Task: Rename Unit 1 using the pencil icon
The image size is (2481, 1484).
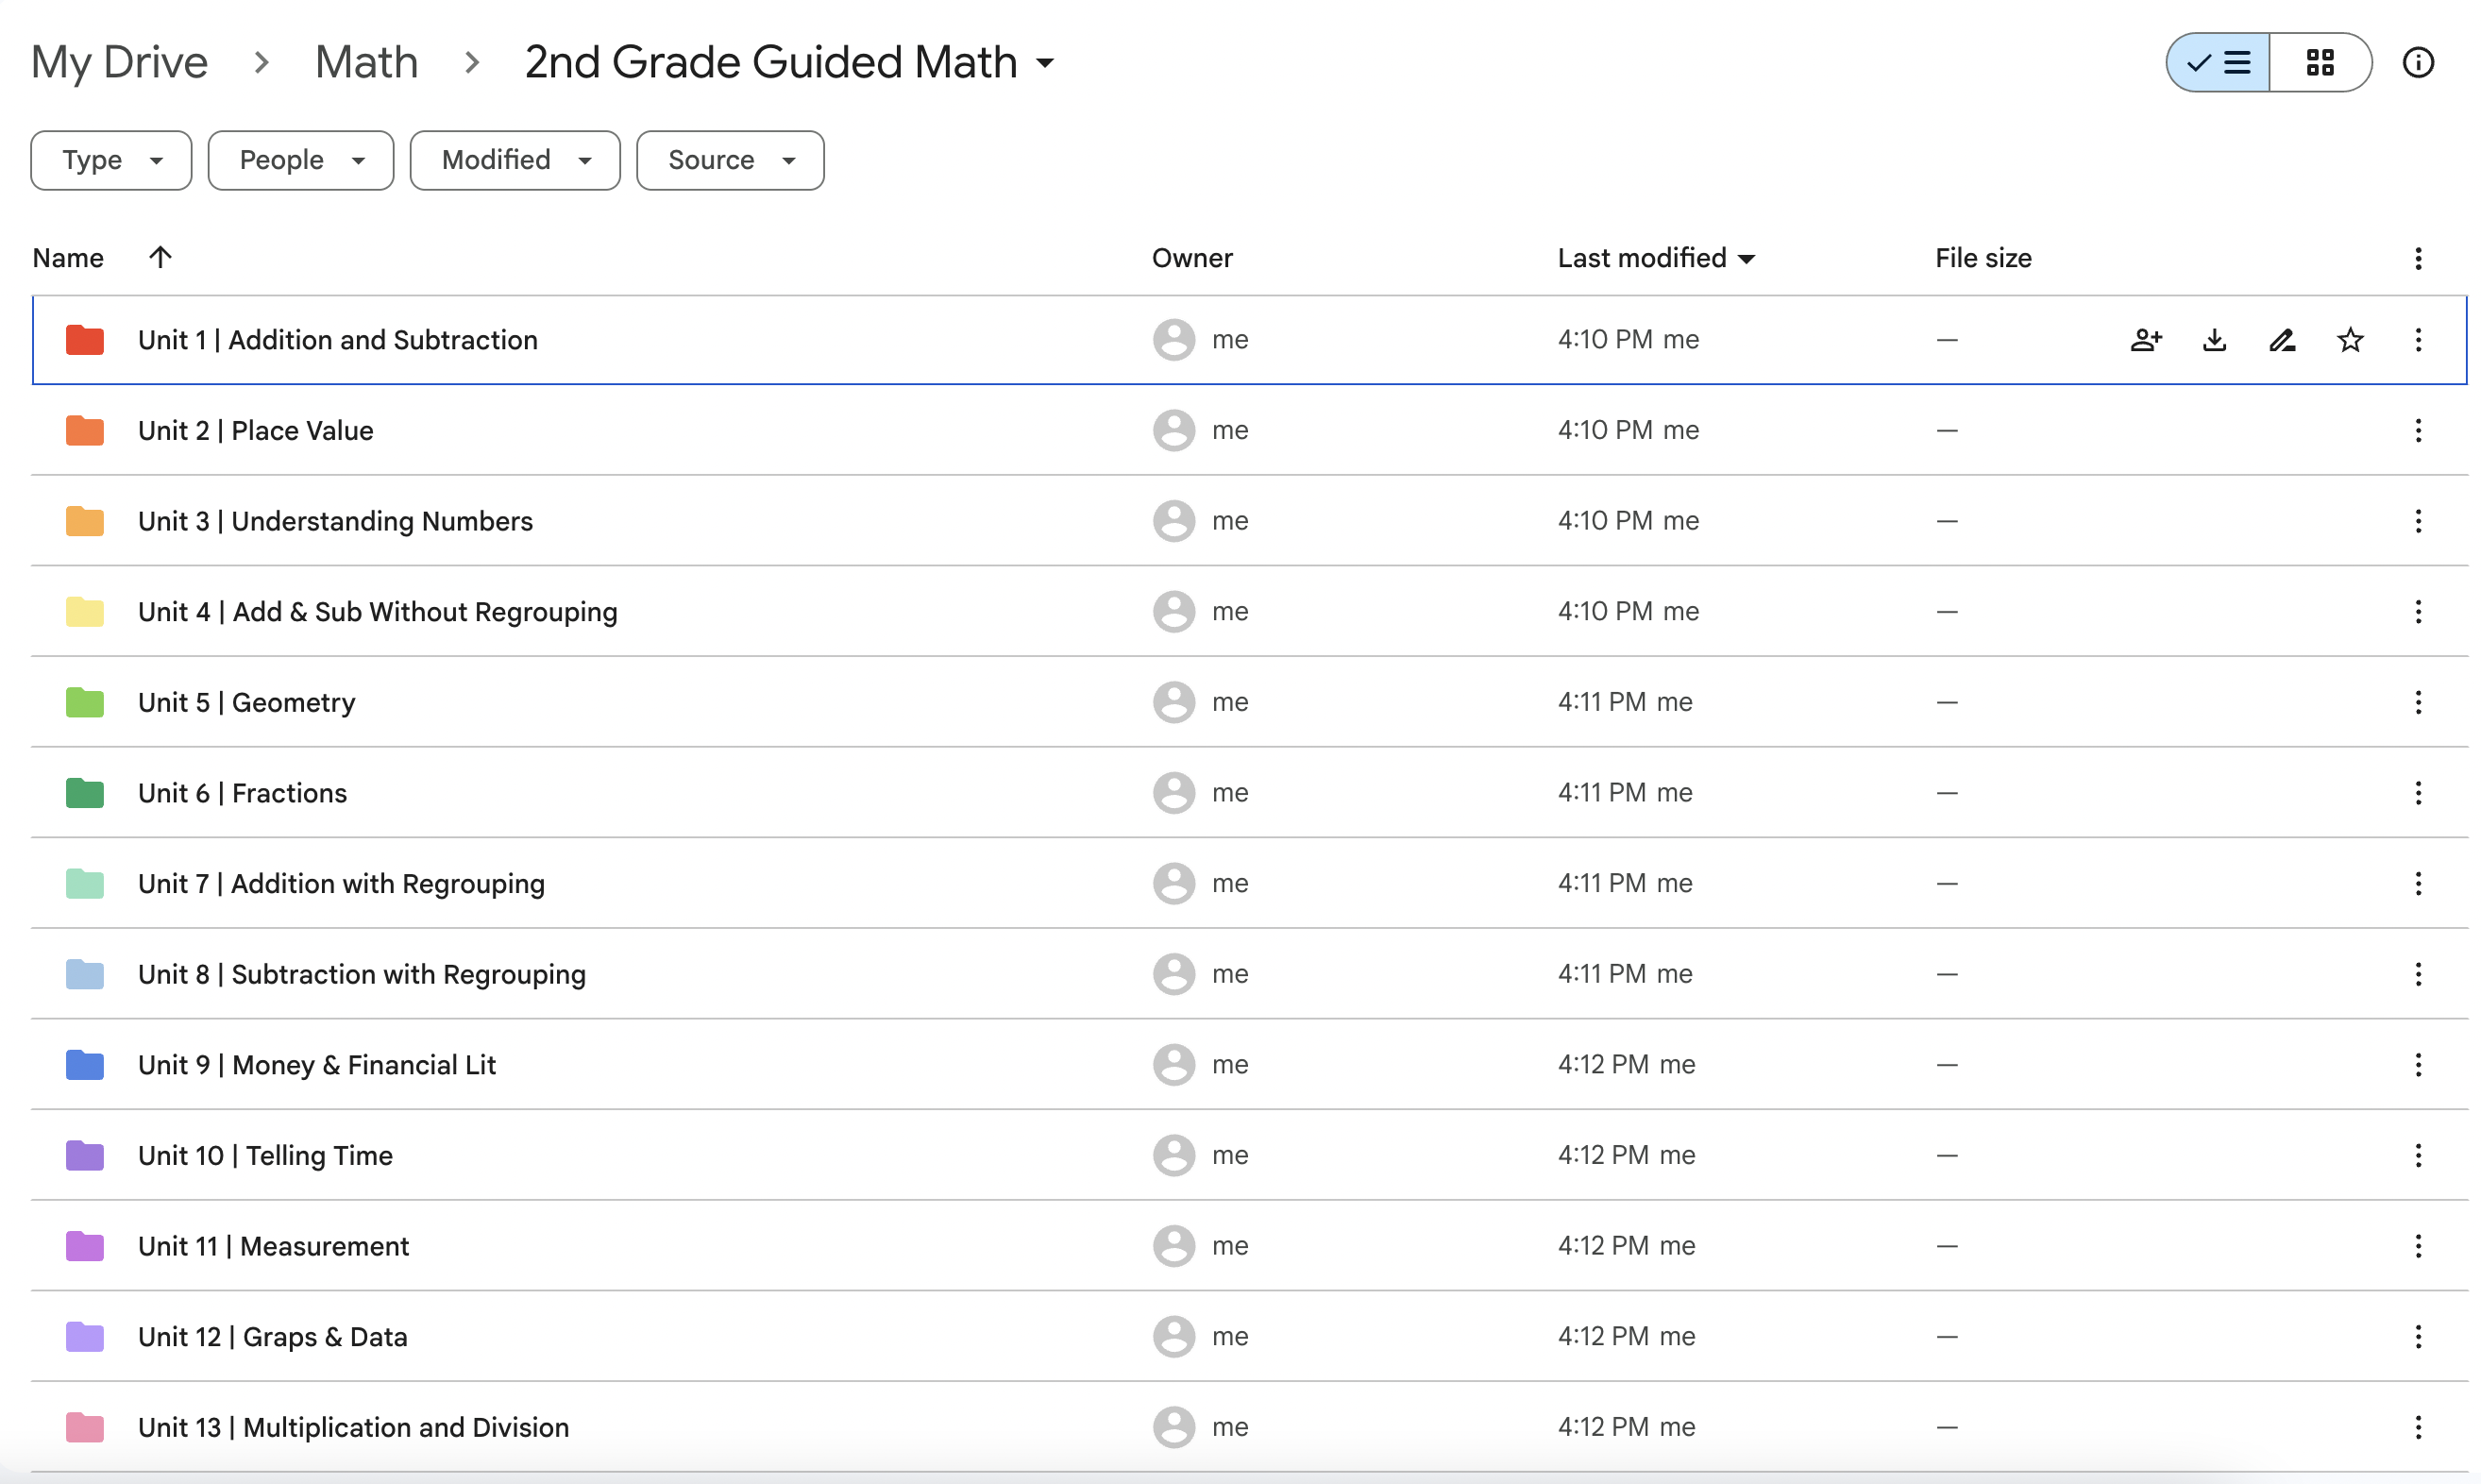Action: click(2282, 340)
